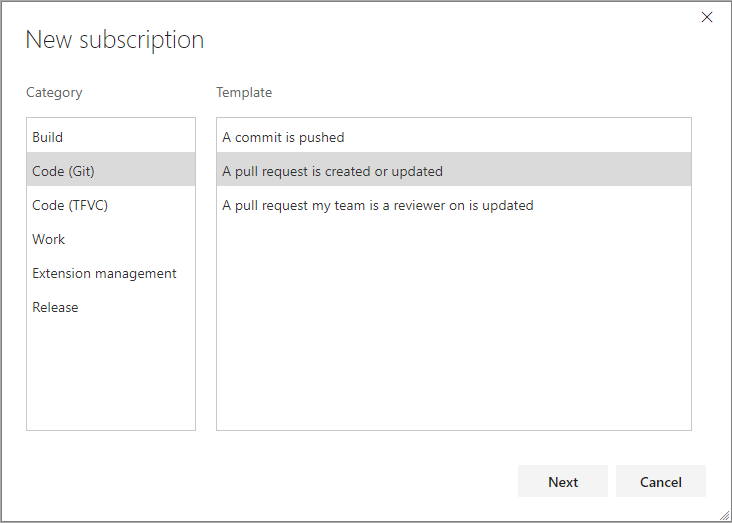Select the Extension management category
Viewport: 732px width, 523px height.
tap(111, 273)
